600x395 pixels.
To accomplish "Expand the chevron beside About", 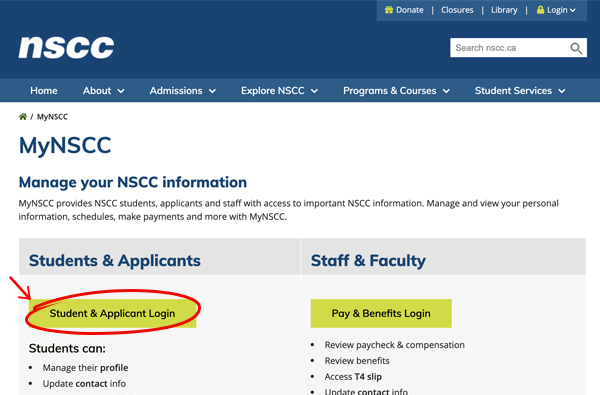I will [121, 91].
